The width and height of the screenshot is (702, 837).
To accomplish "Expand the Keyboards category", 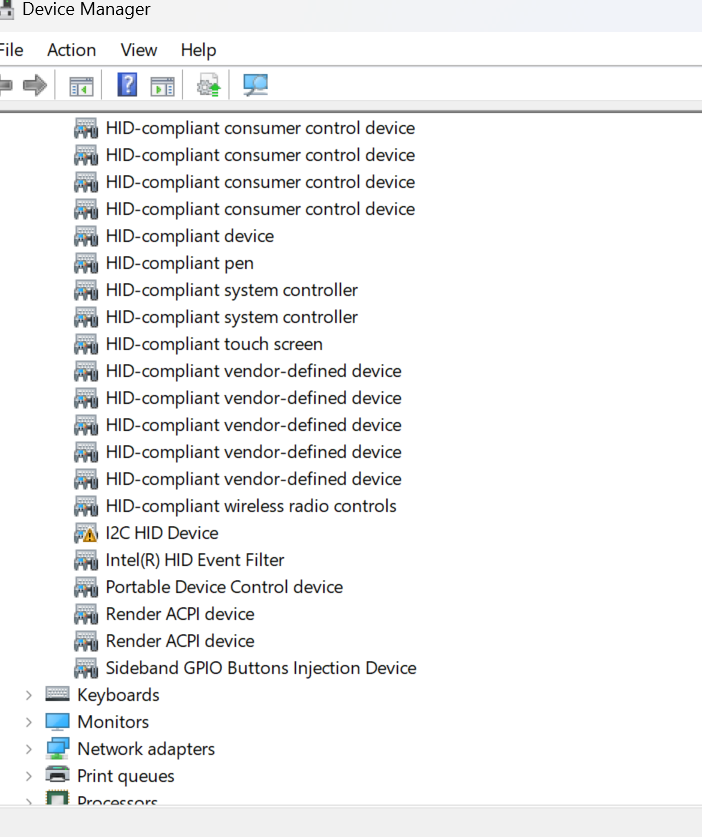I will point(28,694).
